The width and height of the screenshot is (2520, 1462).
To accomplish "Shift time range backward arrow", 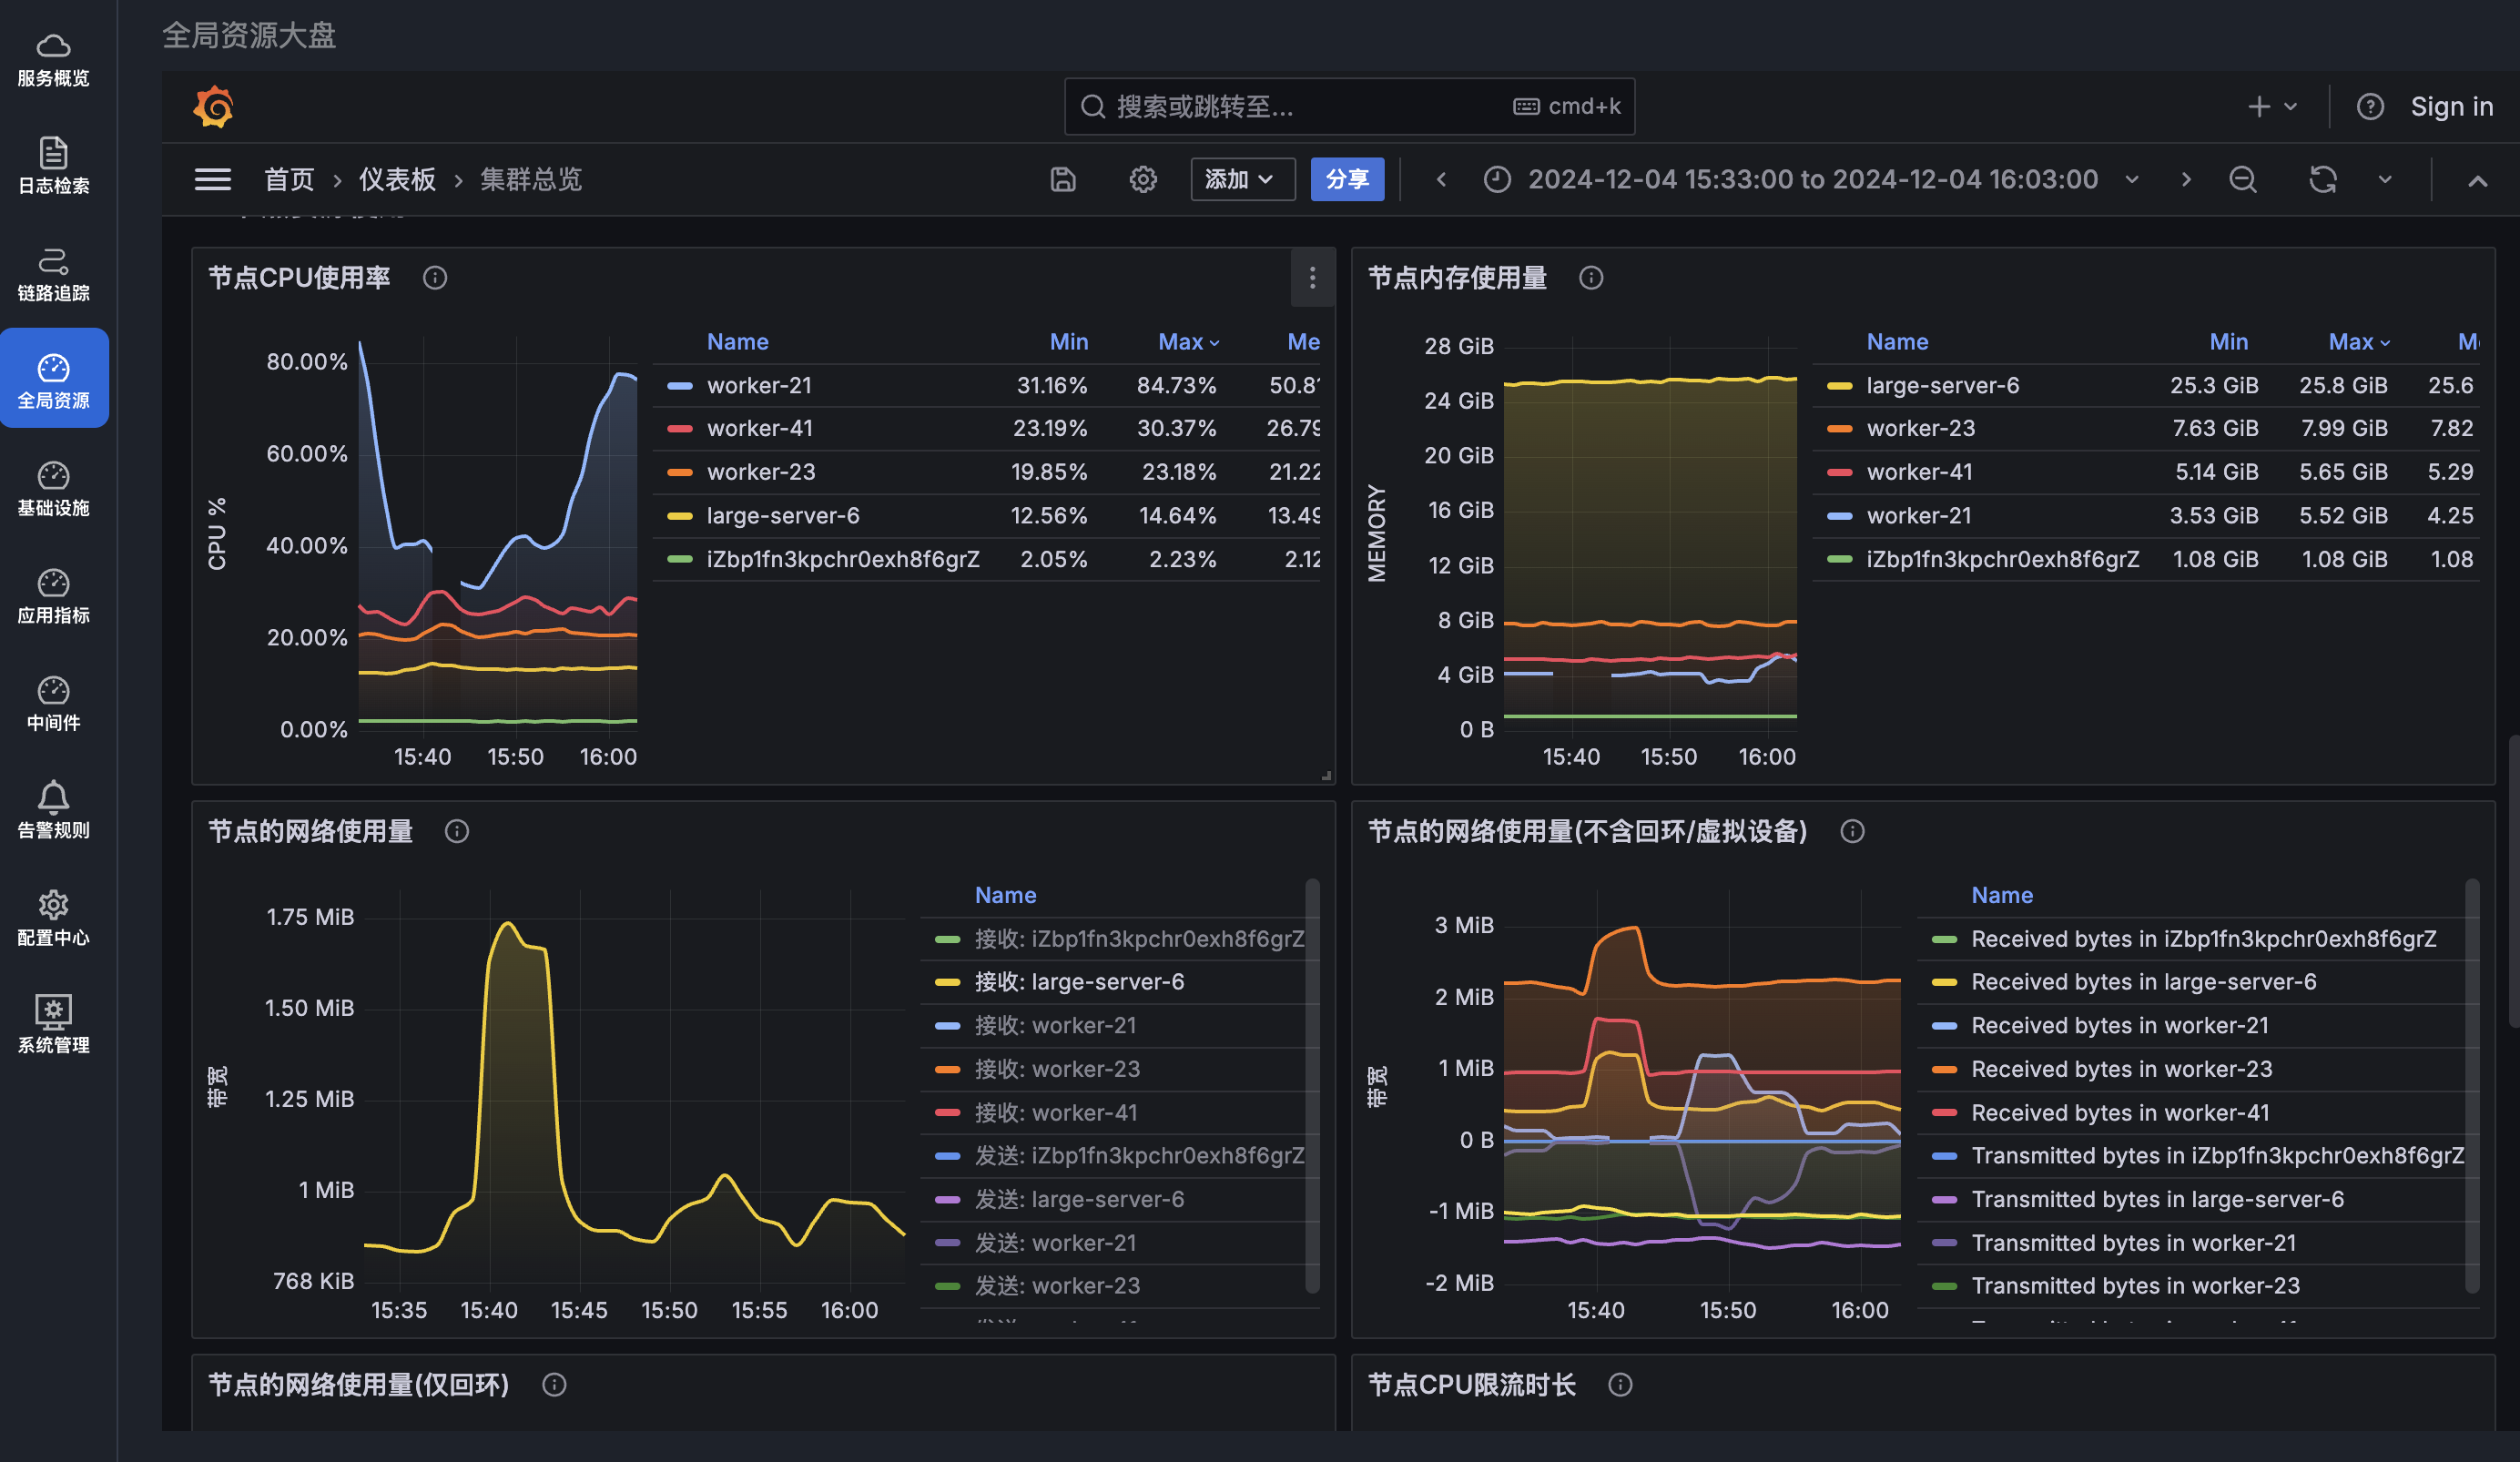I will [1441, 179].
